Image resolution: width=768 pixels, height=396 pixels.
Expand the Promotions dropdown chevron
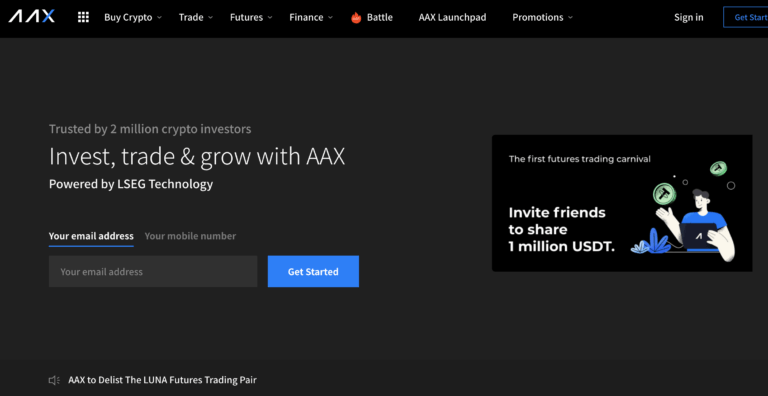(x=570, y=18)
